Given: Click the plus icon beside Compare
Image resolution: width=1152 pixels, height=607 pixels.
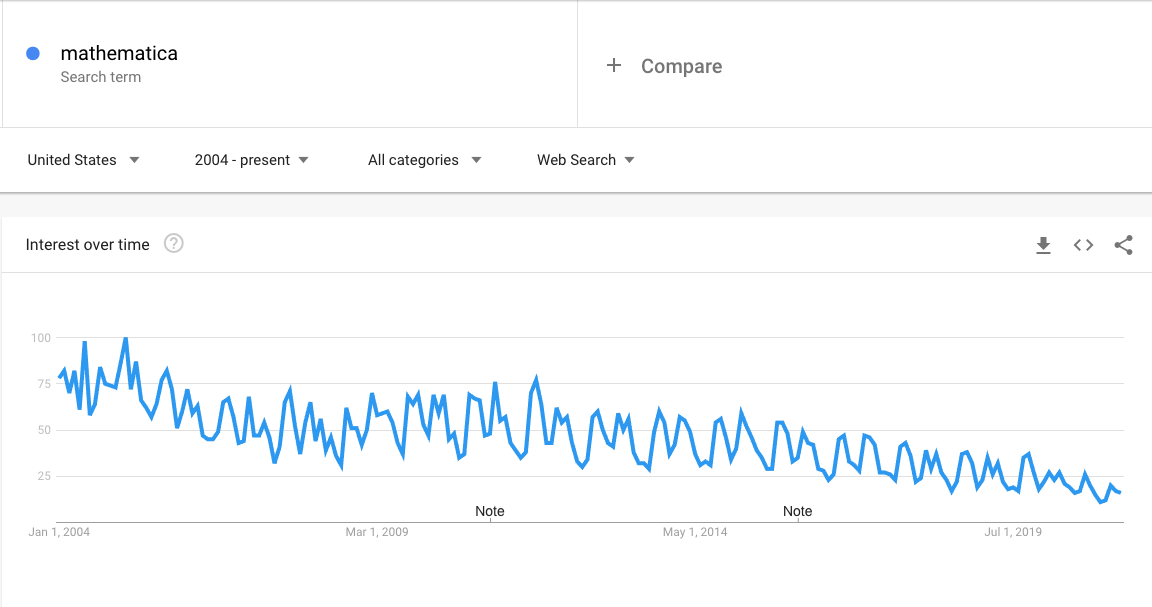Looking at the screenshot, I should click(613, 65).
